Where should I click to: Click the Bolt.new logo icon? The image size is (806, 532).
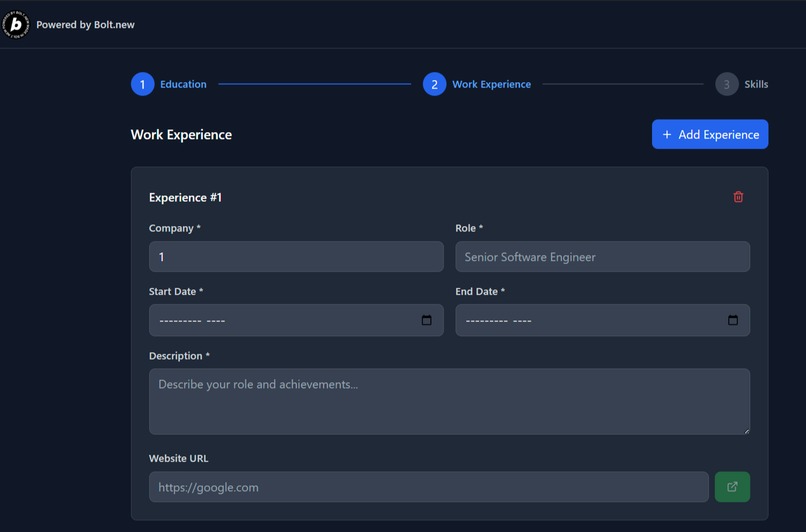(x=15, y=24)
